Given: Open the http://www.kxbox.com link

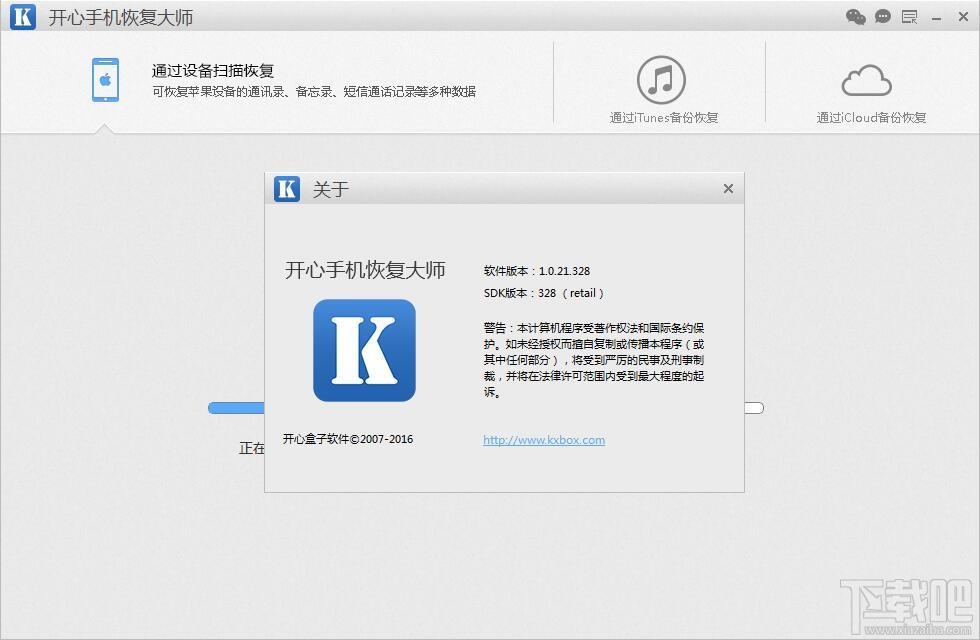Looking at the screenshot, I should (544, 440).
